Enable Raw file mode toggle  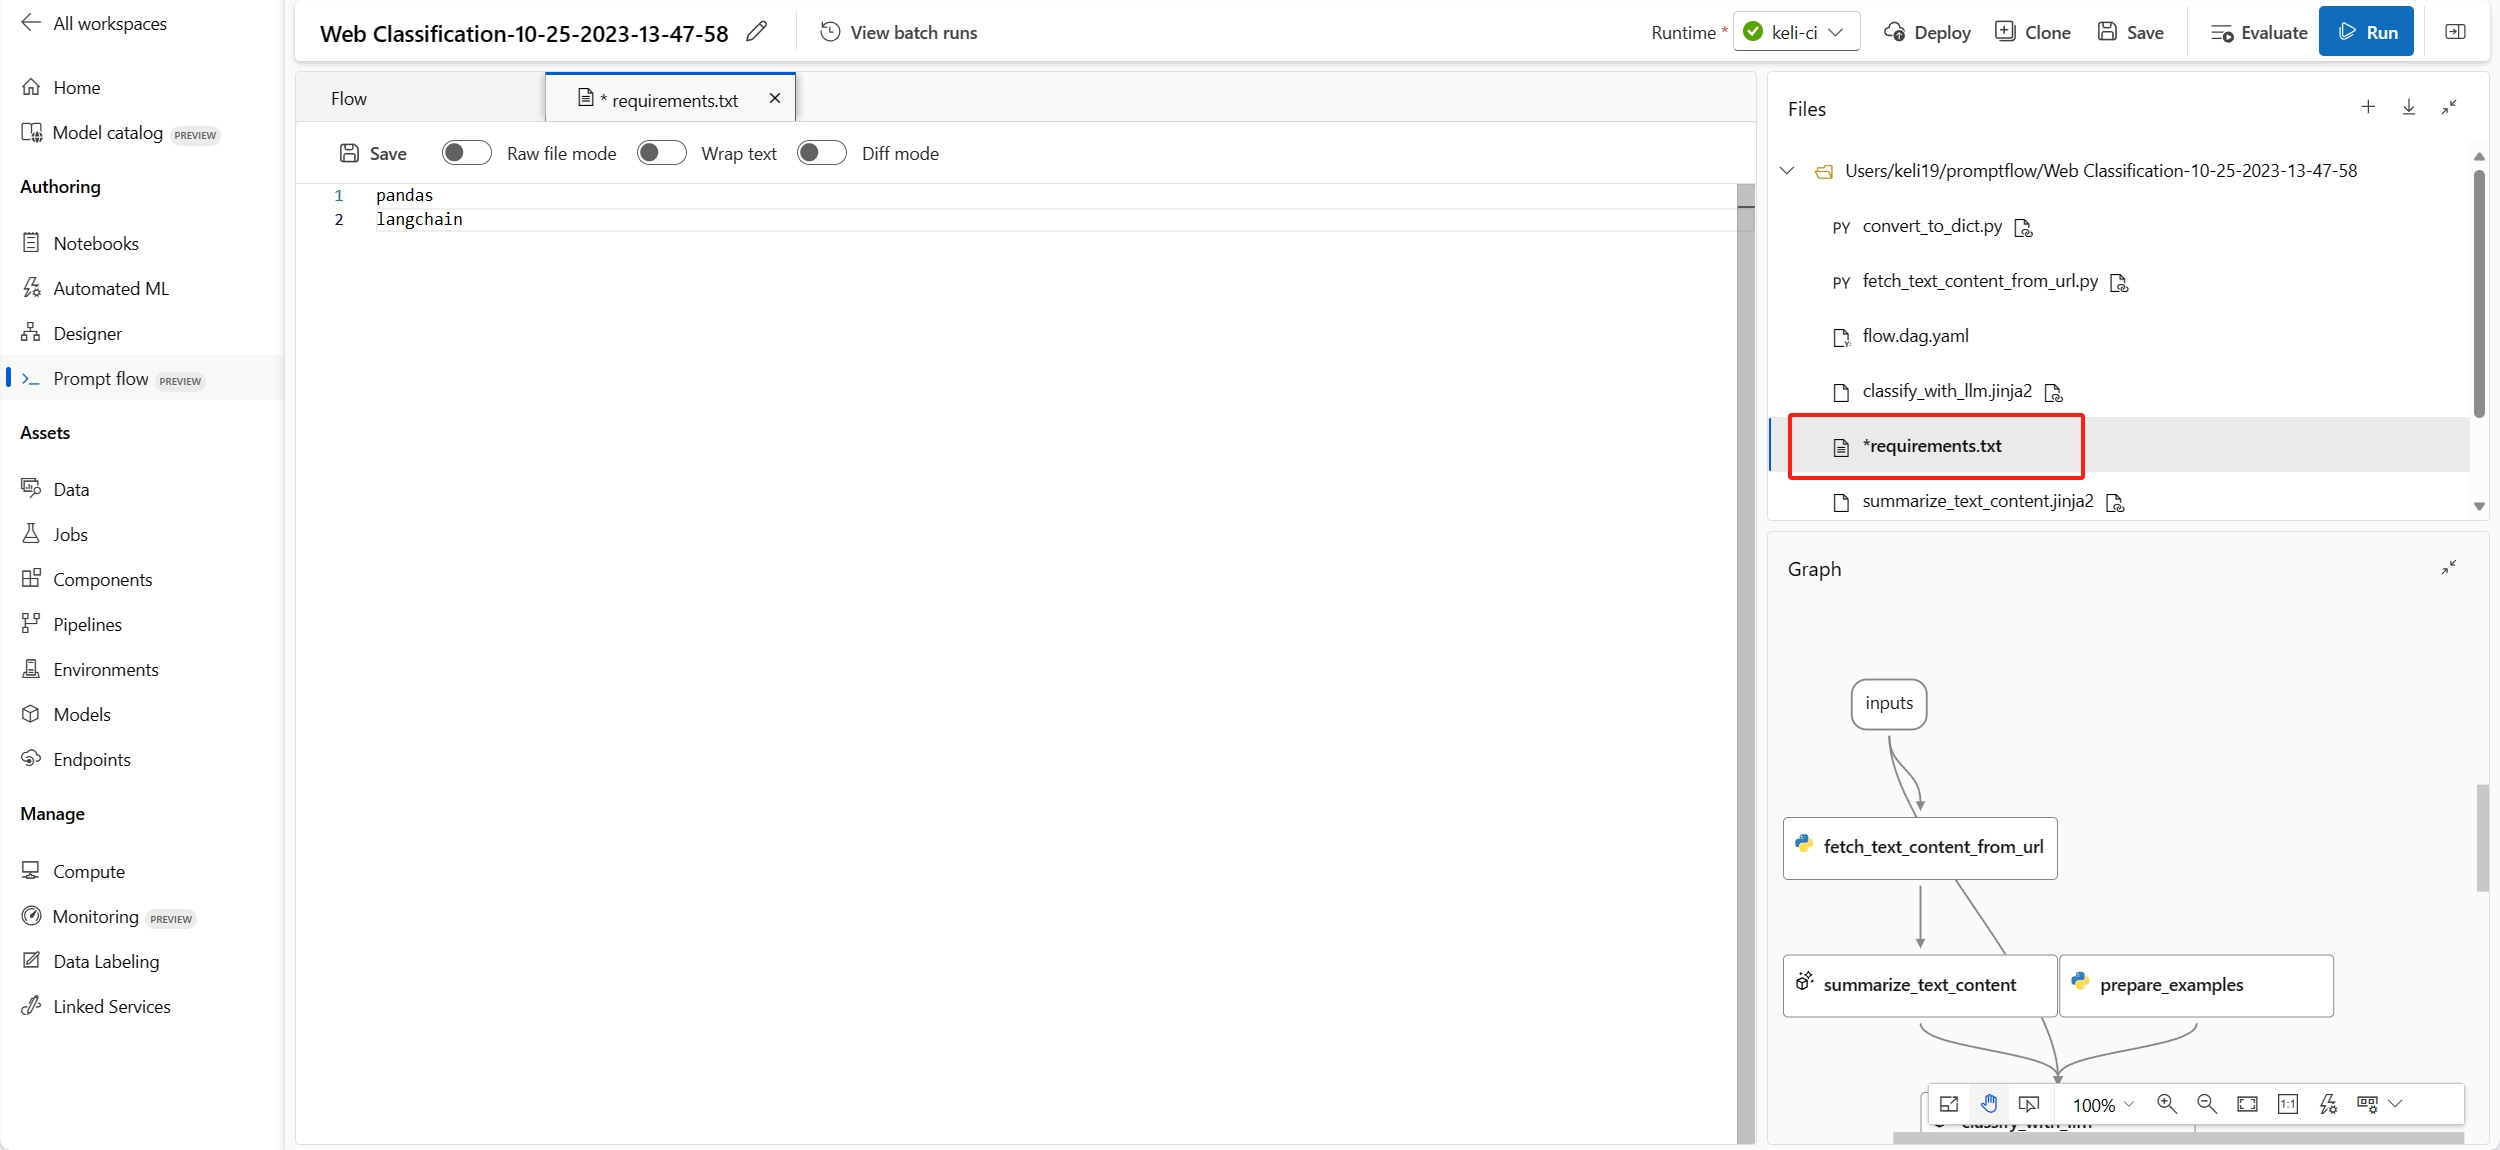pos(467,153)
